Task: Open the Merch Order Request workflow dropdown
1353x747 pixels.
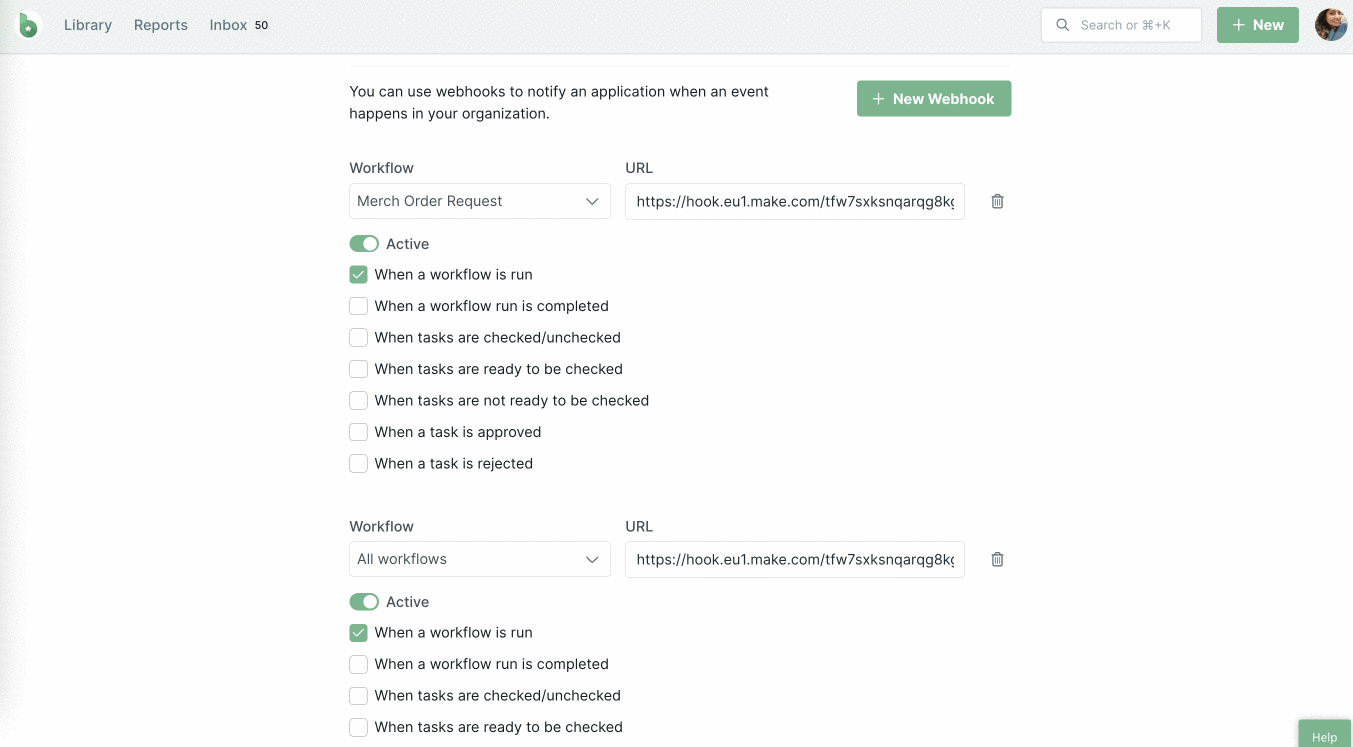Action: pos(479,201)
